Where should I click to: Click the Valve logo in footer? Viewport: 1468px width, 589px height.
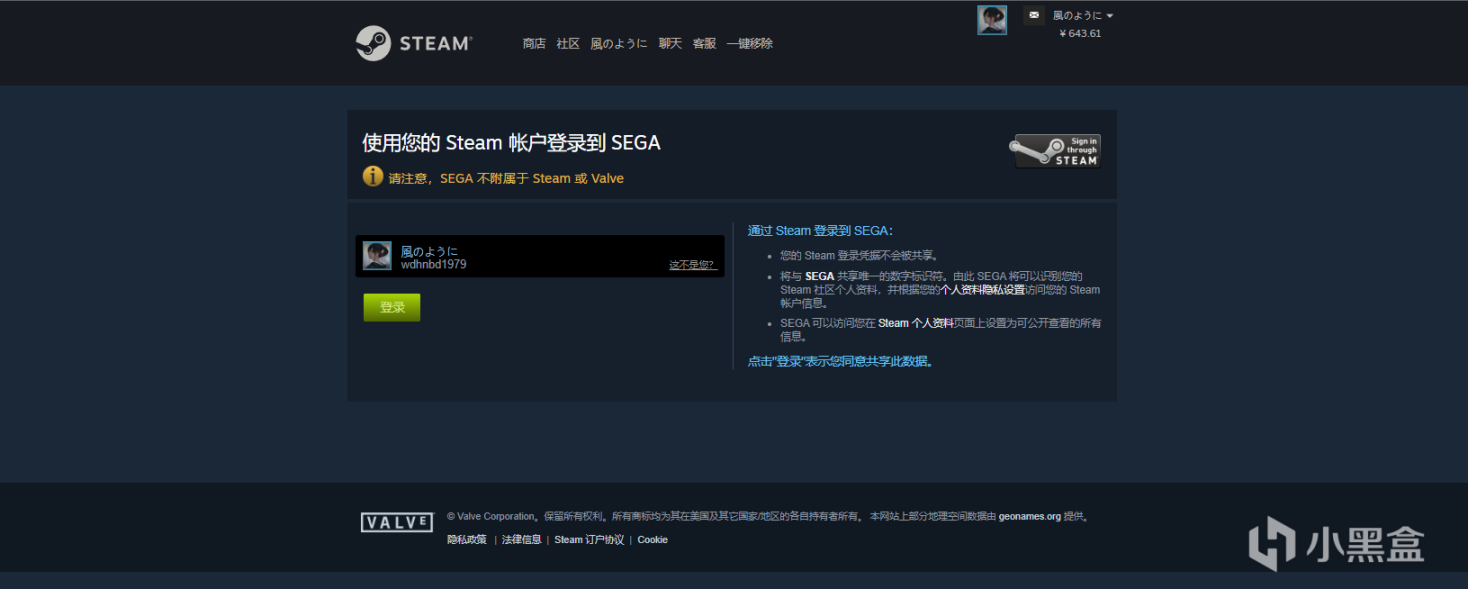tap(397, 522)
